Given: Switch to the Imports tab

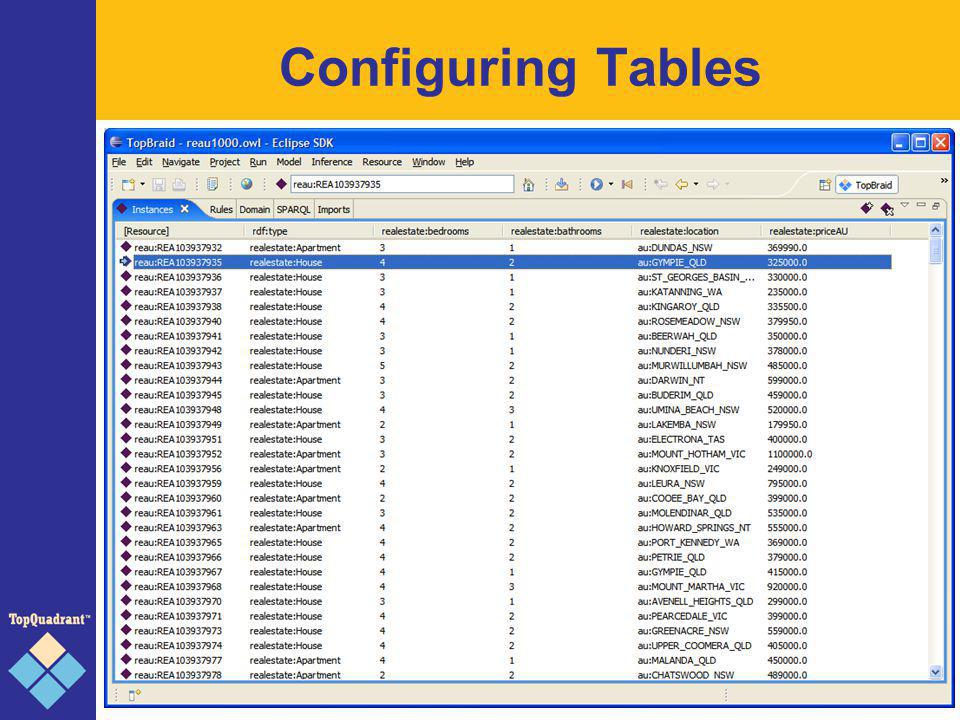Looking at the screenshot, I should click(334, 209).
